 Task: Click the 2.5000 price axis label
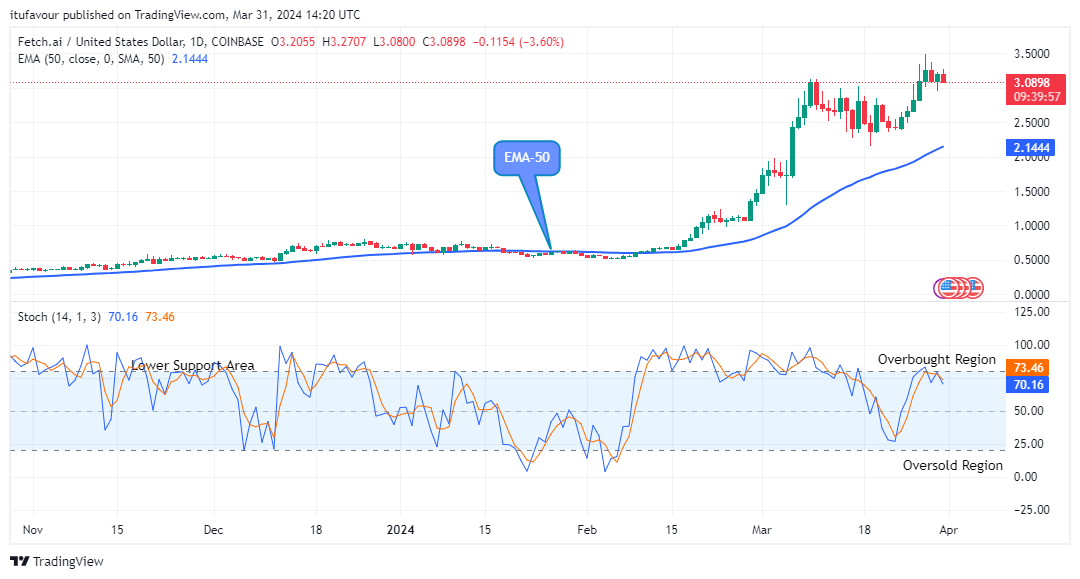tap(1032, 123)
